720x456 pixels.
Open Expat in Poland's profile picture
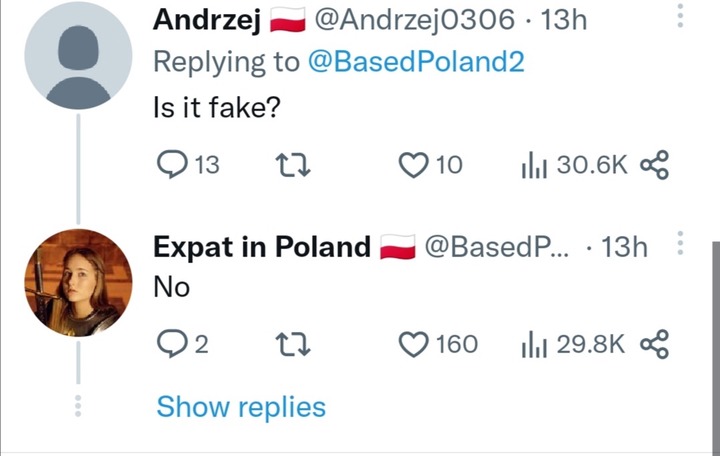[x=78, y=283]
